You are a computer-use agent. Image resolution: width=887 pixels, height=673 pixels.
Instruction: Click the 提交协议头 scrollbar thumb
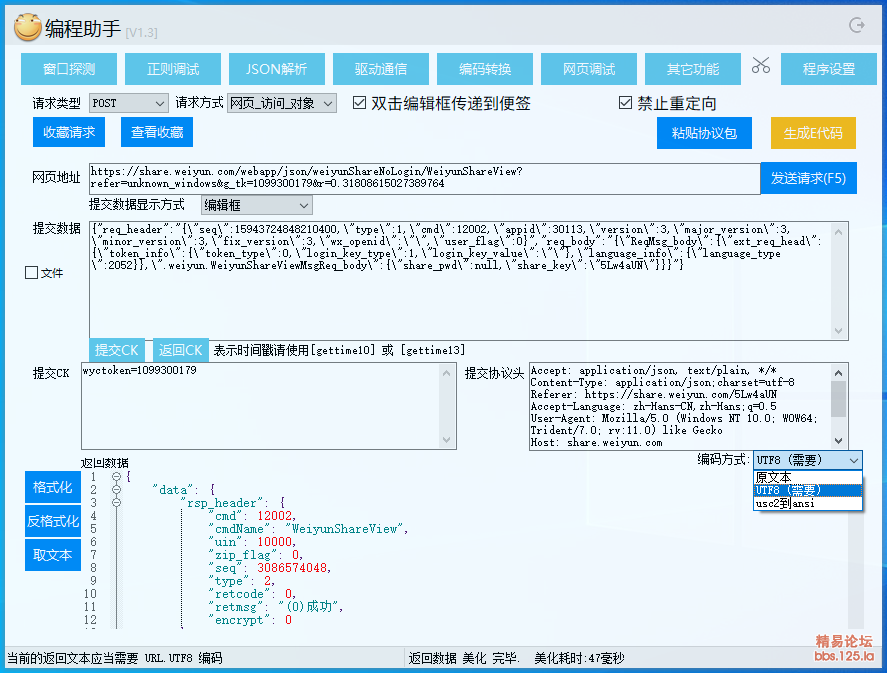pyautogui.click(x=839, y=399)
